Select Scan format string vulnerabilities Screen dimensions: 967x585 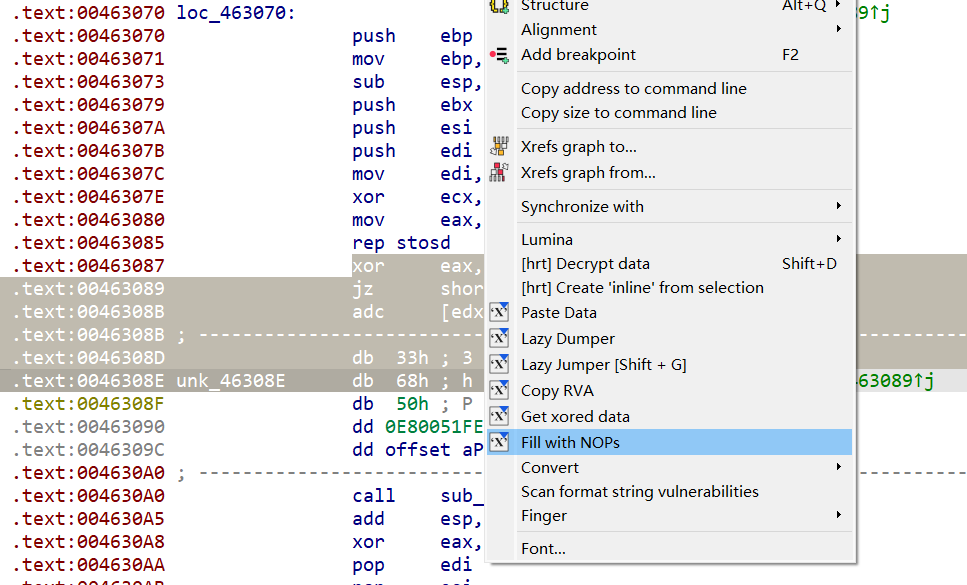click(x=639, y=492)
